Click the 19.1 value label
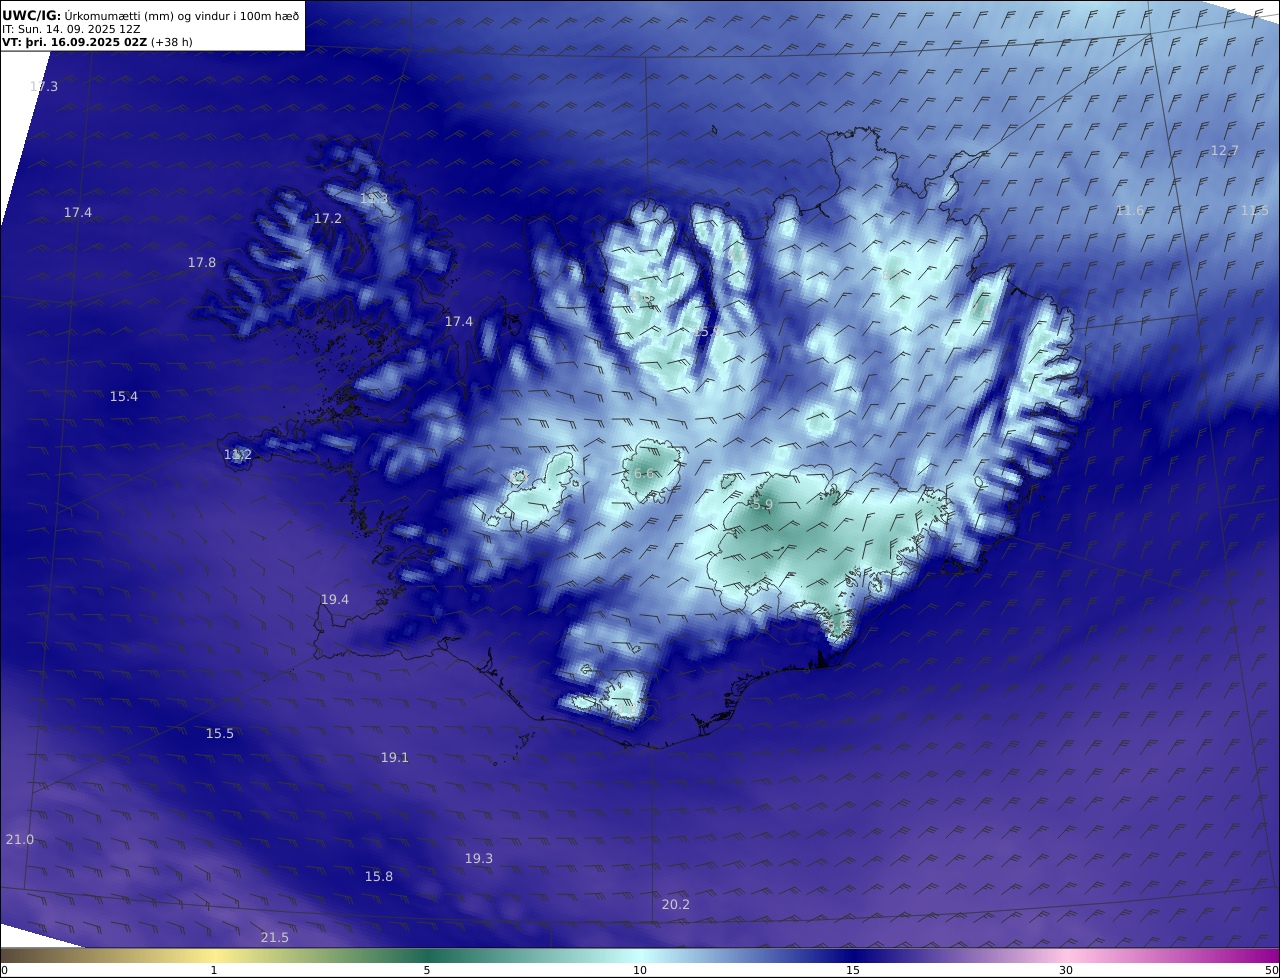This screenshot has height=978, width=1280. 395,757
